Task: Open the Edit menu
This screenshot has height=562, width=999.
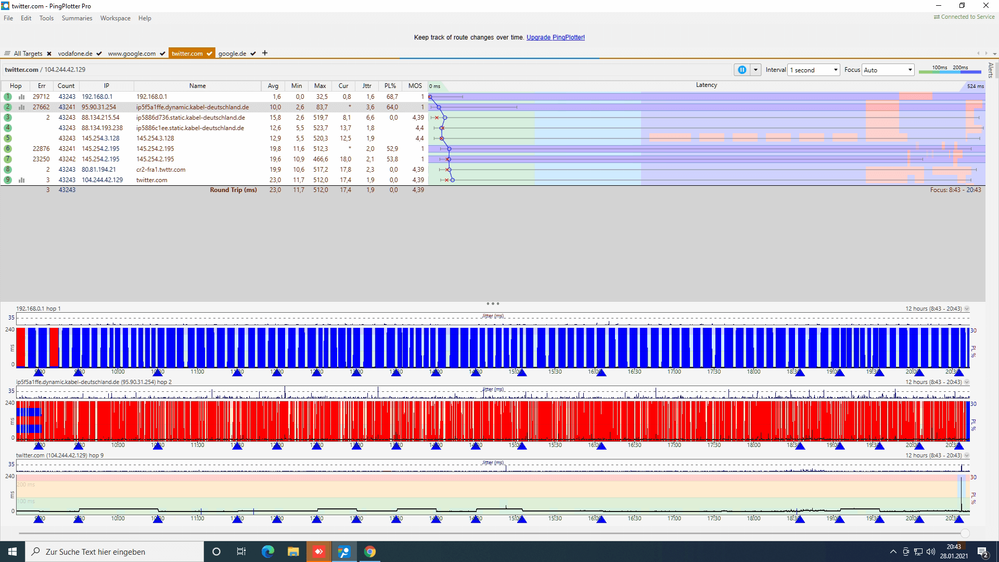Action: click(26, 18)
